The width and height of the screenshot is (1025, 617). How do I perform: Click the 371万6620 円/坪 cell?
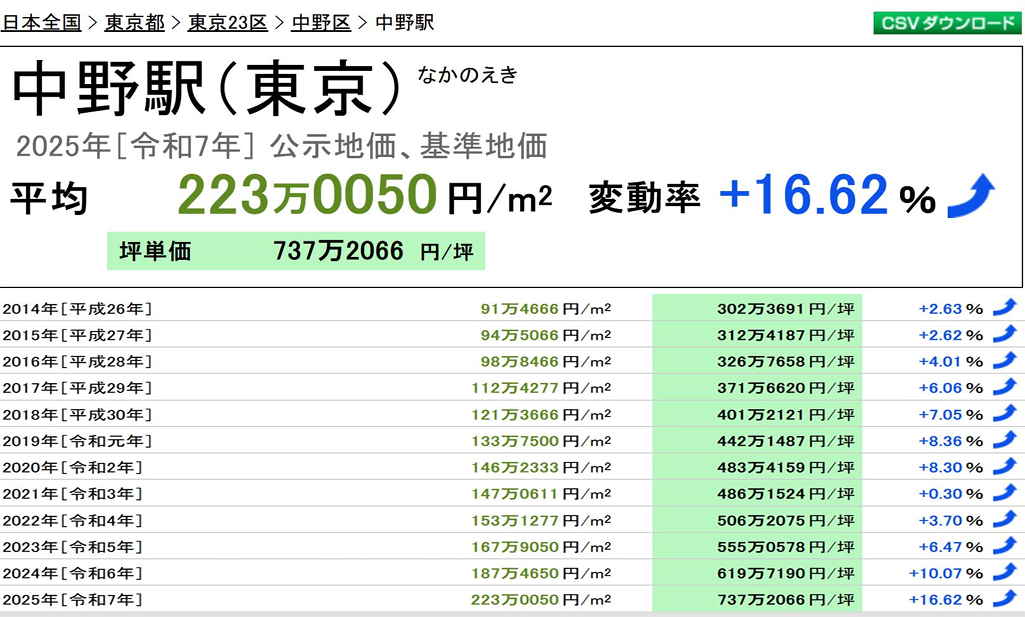pyautogui.click(x=757, y=388)
